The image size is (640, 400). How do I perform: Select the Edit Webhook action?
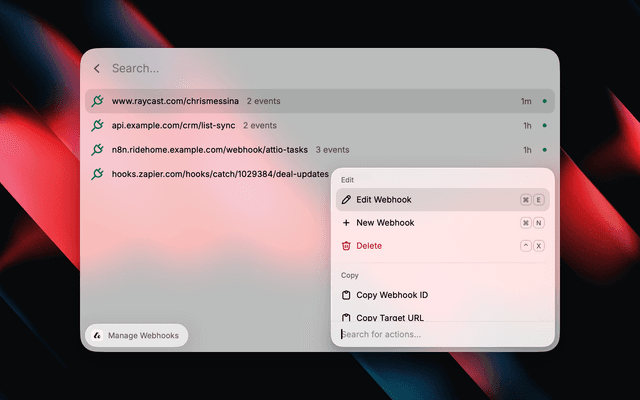[x=443, y=200]
